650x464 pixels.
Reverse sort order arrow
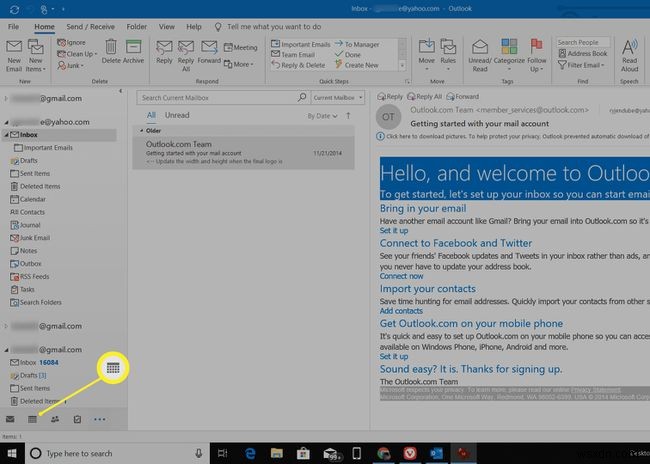click(x=348, y=116)
